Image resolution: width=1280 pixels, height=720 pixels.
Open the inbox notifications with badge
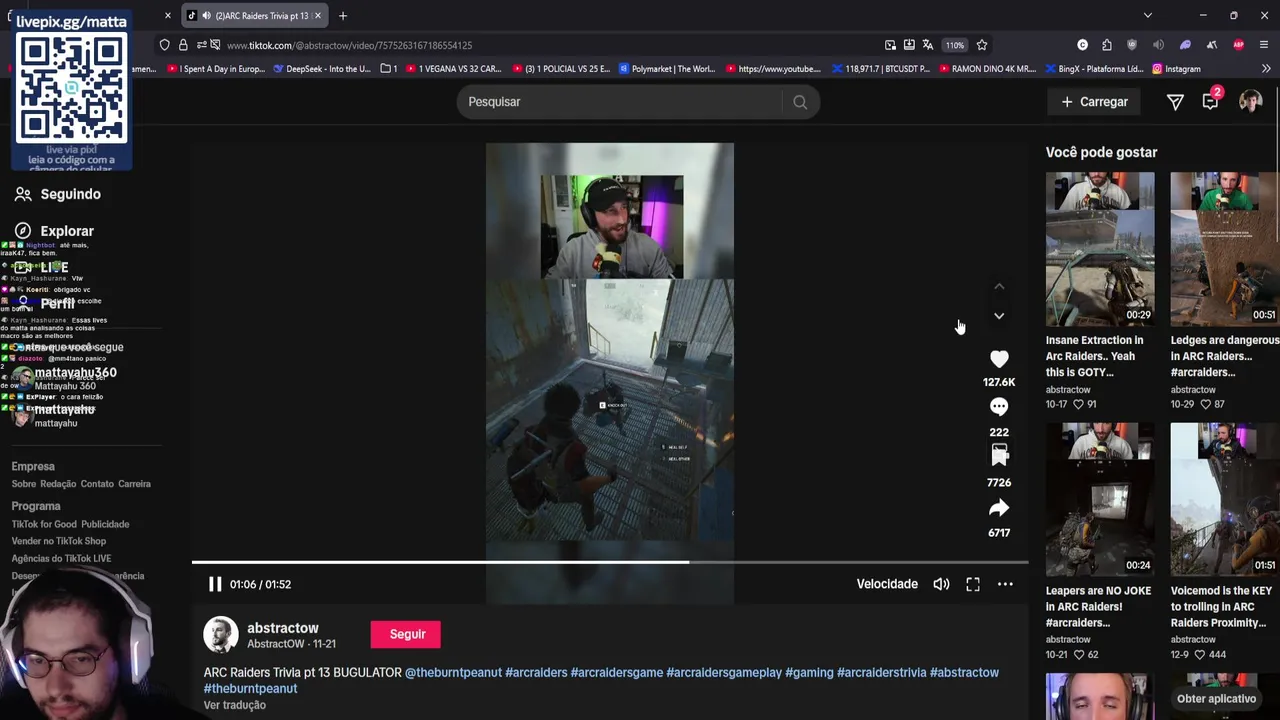(x=1211, y=101)
